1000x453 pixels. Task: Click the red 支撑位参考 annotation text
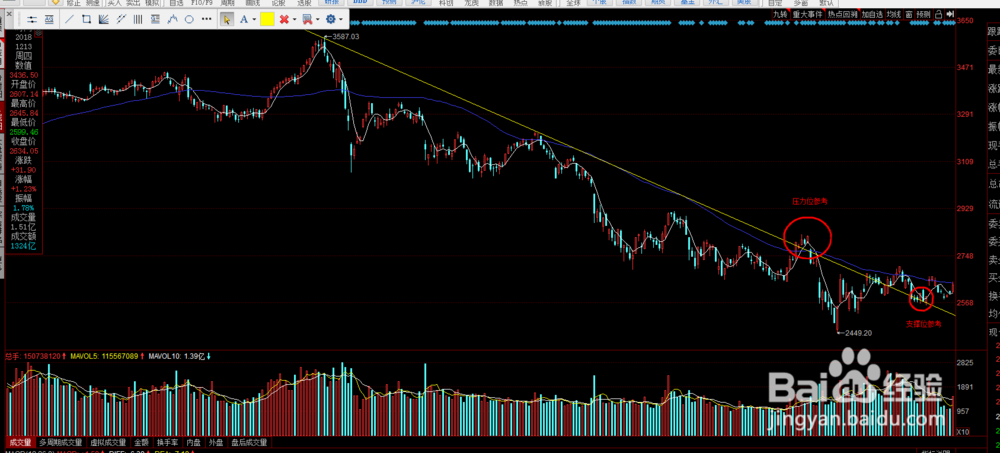pyautogui.click(x=923, y=323)
